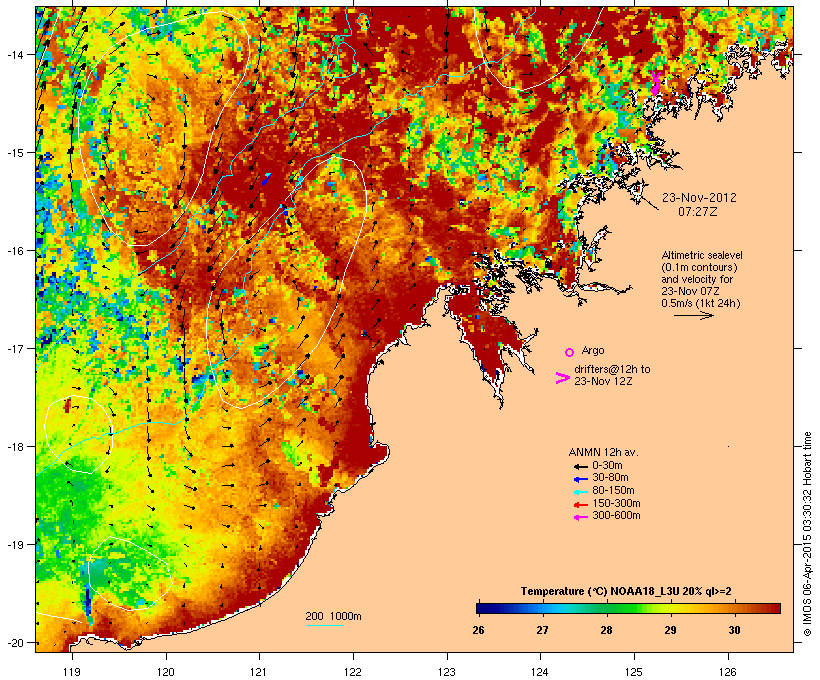Click the 123 longitude axis label

447,672
